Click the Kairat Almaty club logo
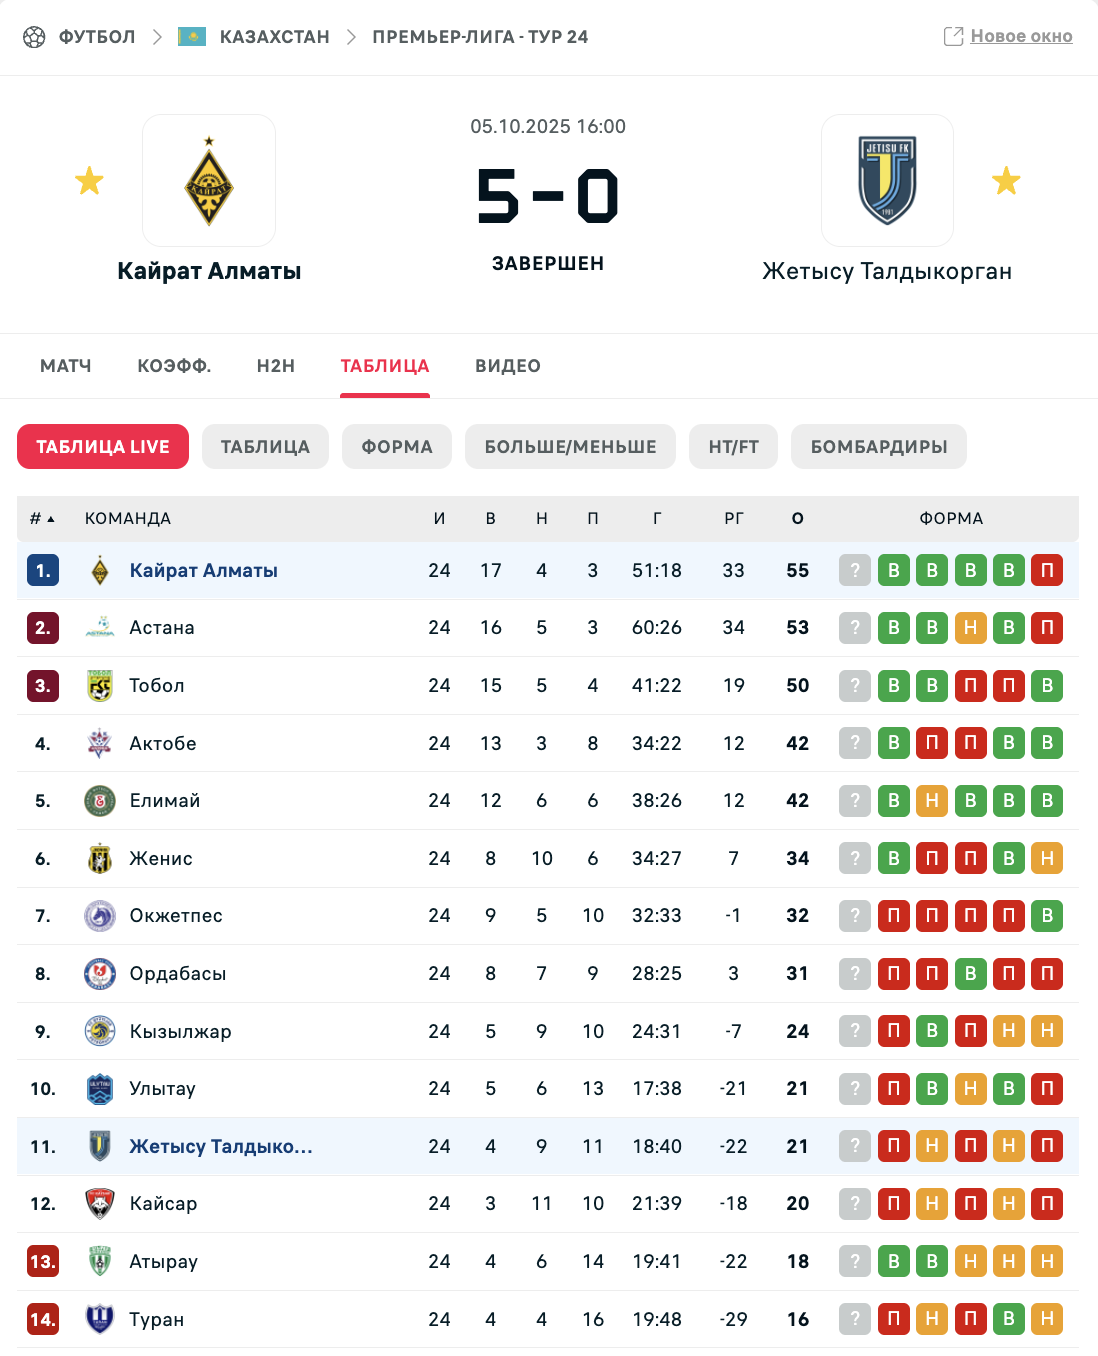1098x1356 pixels. pyautogui.click(x=209, y=181)
